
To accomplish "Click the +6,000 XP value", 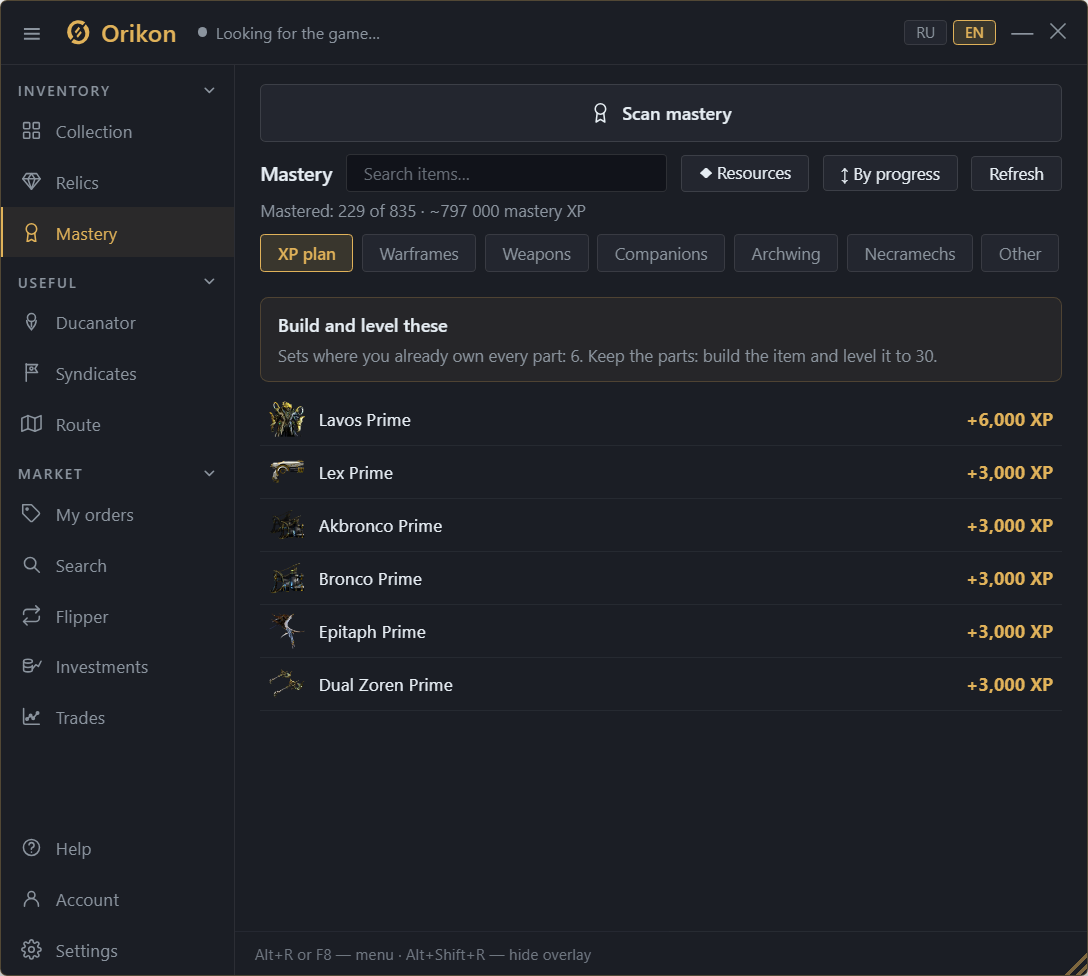I will point(1010,420).
